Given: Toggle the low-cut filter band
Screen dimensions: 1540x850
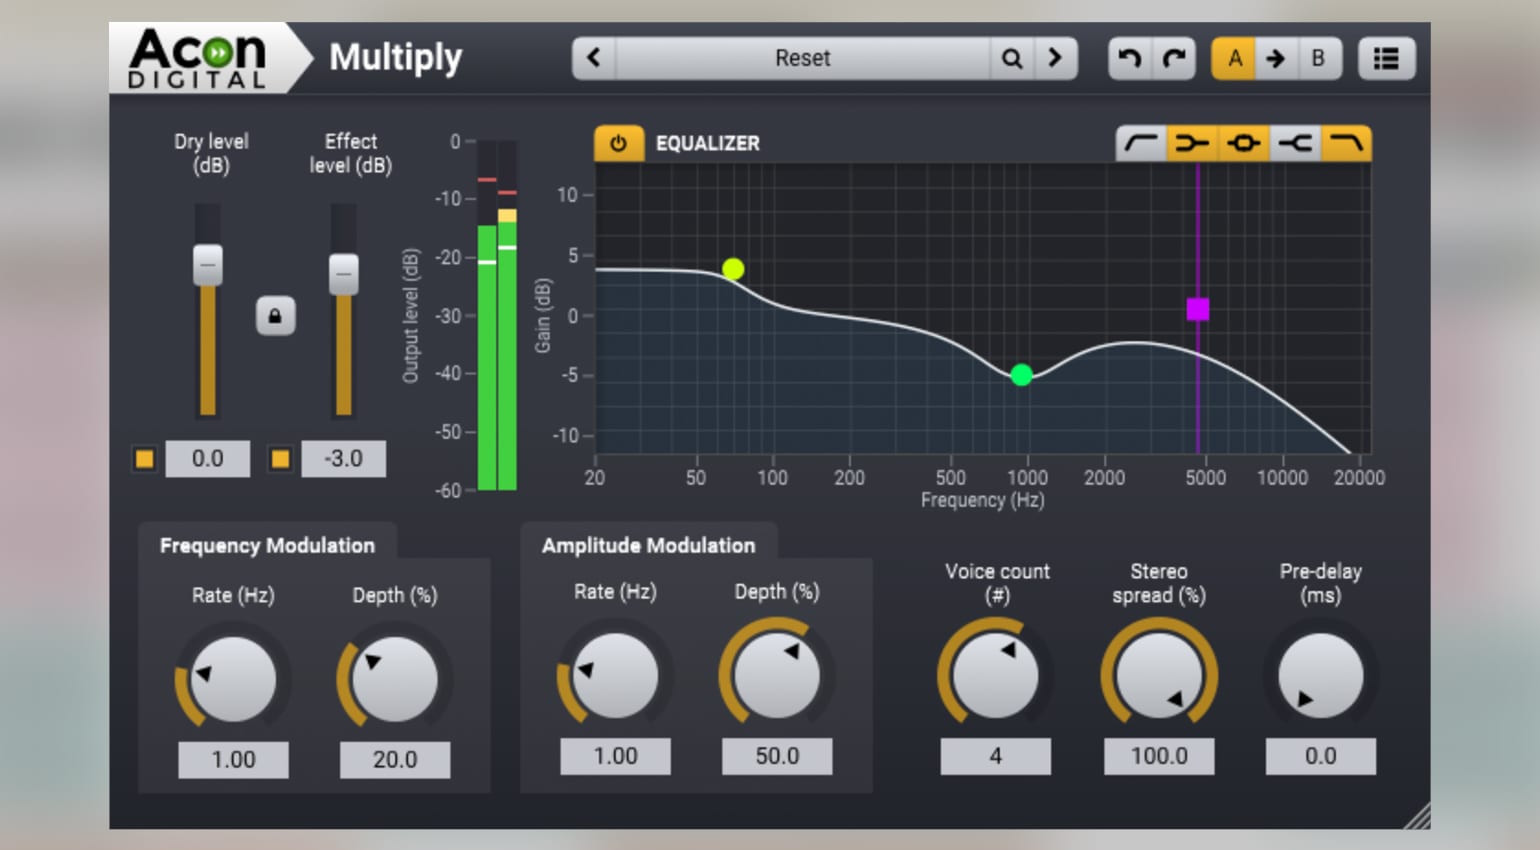Looking at the screenshot, I should click(x=1141, y=143).
